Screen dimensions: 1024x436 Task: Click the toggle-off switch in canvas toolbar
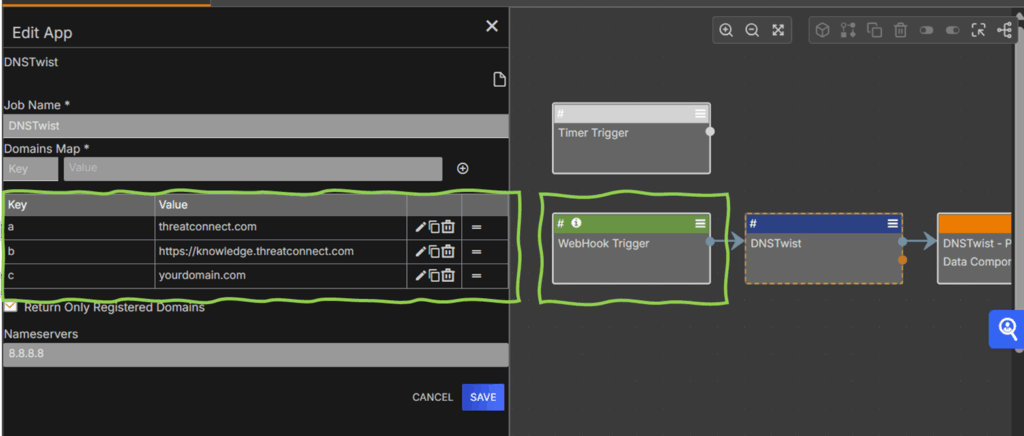(927, 30)
